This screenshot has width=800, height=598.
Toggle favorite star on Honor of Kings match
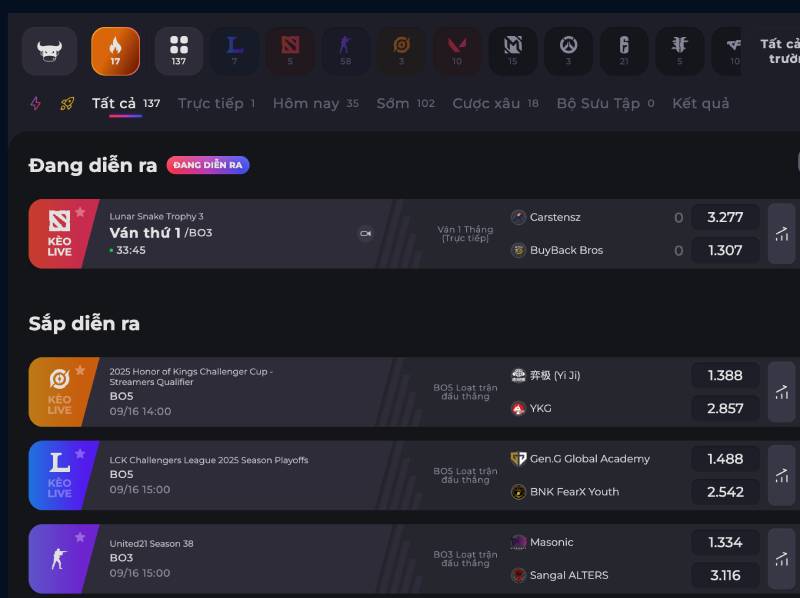pos(80,370)
